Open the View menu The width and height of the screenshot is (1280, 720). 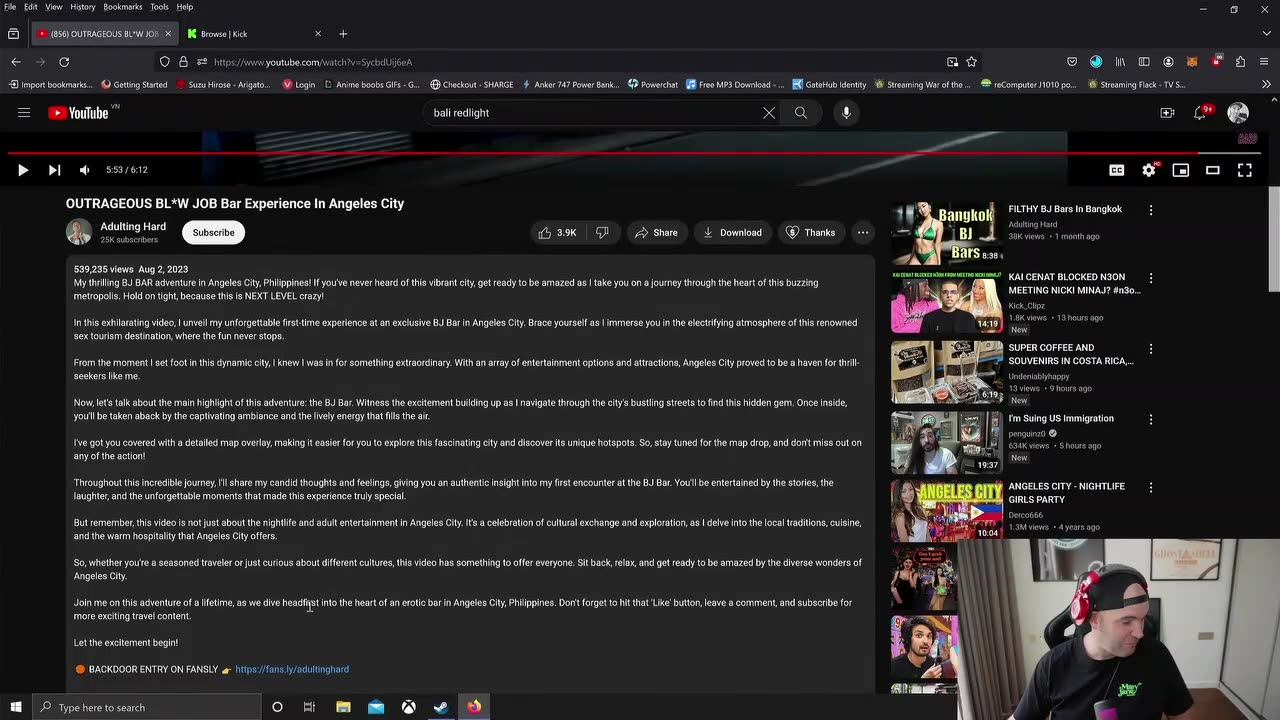[x=54, y=7]
